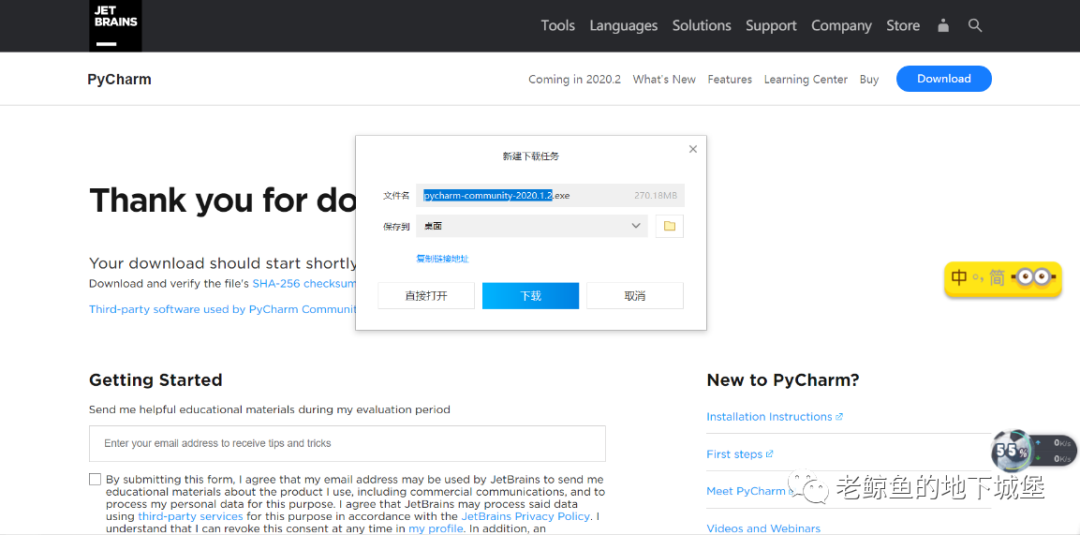1080x535 pixels.
Task: Open the Learning Center page
Action: point(805,79)
